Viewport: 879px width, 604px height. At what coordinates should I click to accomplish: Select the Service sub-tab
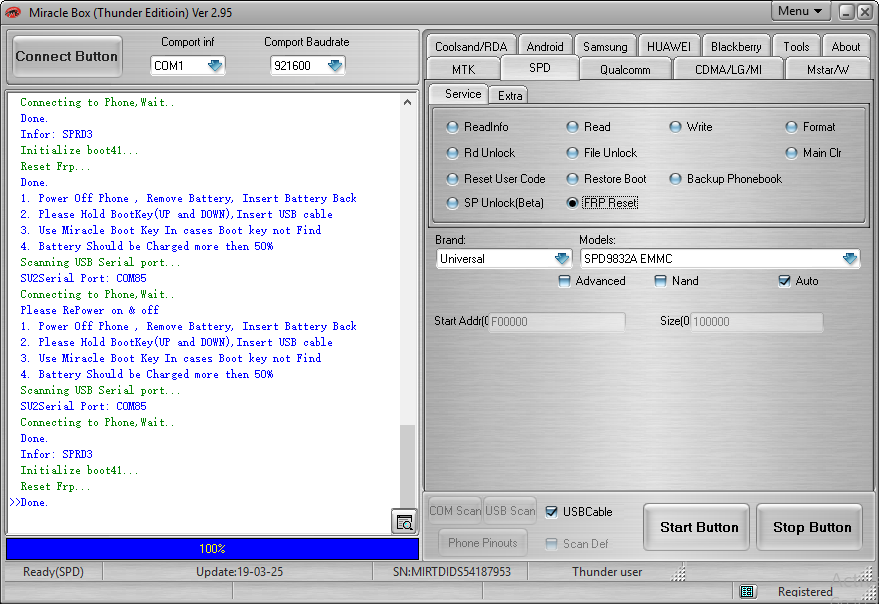click(x=462, y=94)
